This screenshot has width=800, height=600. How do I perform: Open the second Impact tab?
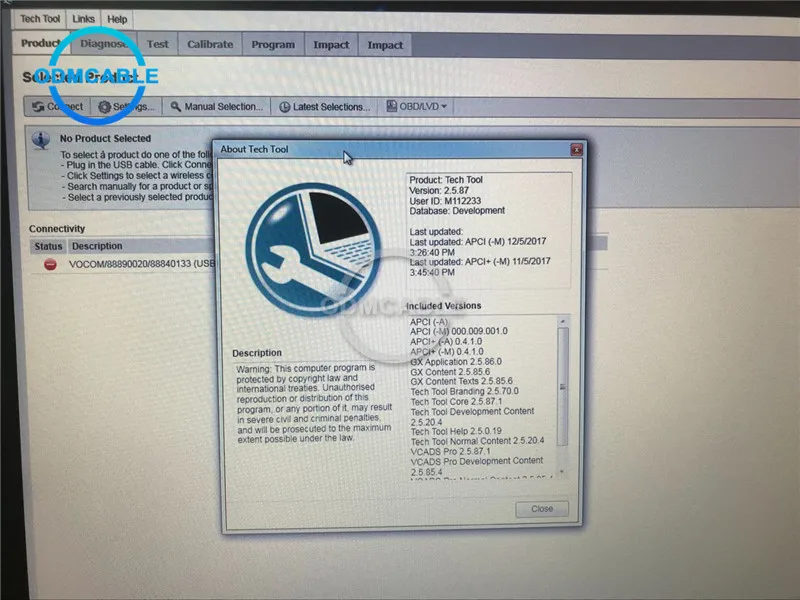(x=385, y=45)
